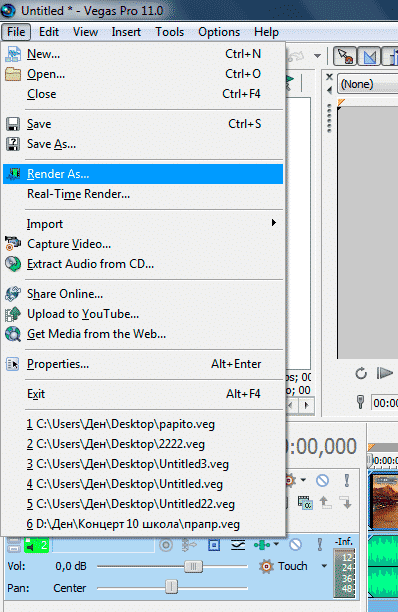The width and height of the screenshot is (398, 612).
Task: Expand the Import submenu
Action: (143, 224)
